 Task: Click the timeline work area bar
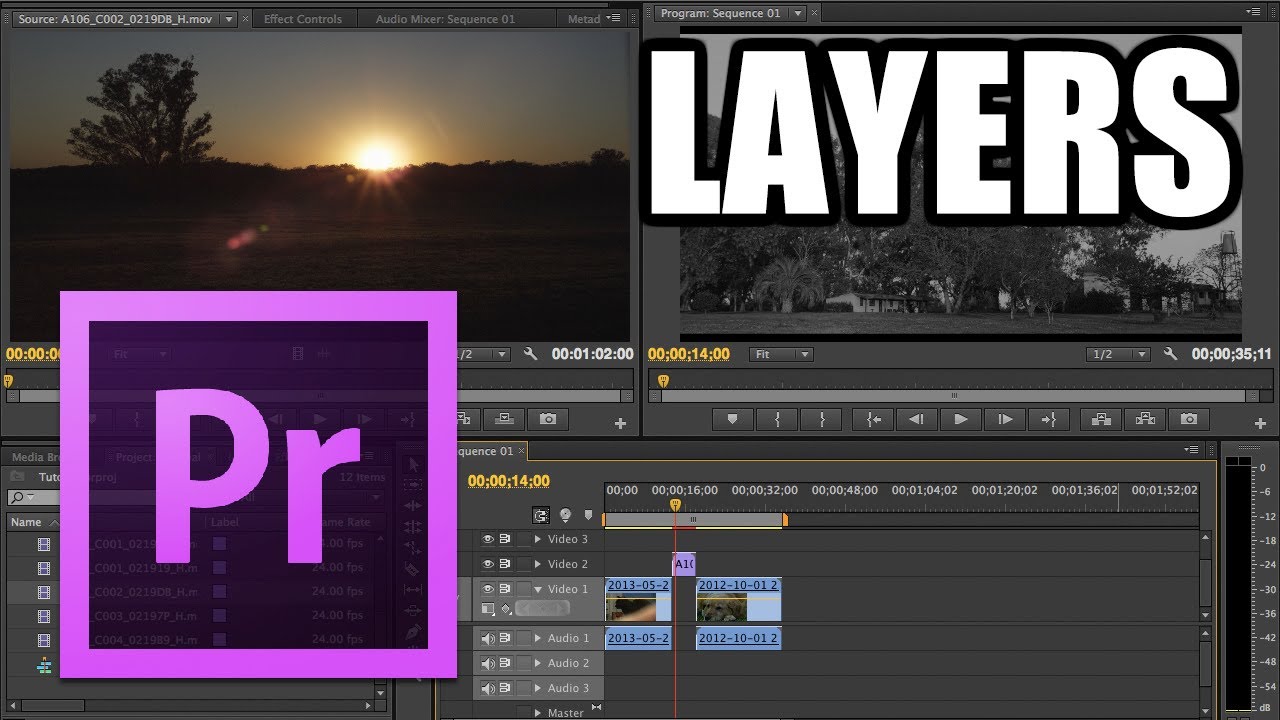pyautogui.click(x=694, y=520)
